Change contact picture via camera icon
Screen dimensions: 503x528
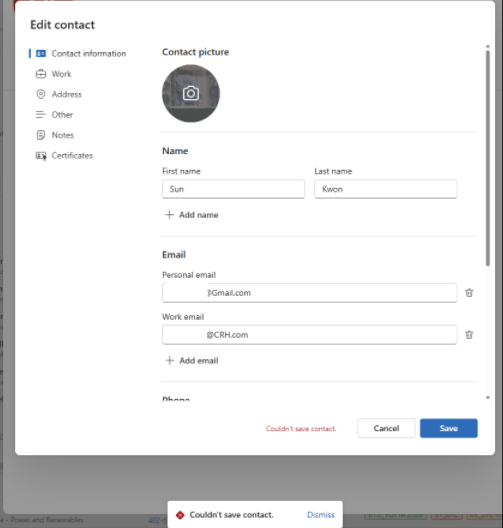click(x=191, y=93)
